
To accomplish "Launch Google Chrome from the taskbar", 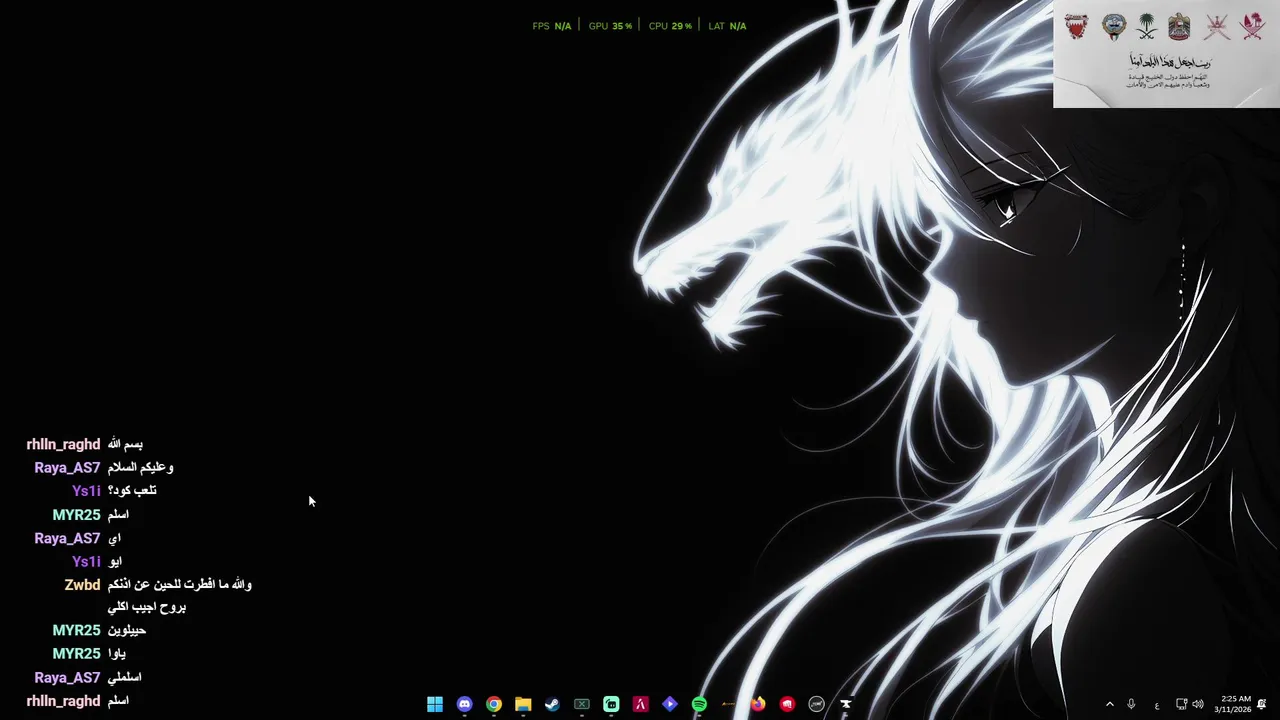I will [x=494, y=704].
